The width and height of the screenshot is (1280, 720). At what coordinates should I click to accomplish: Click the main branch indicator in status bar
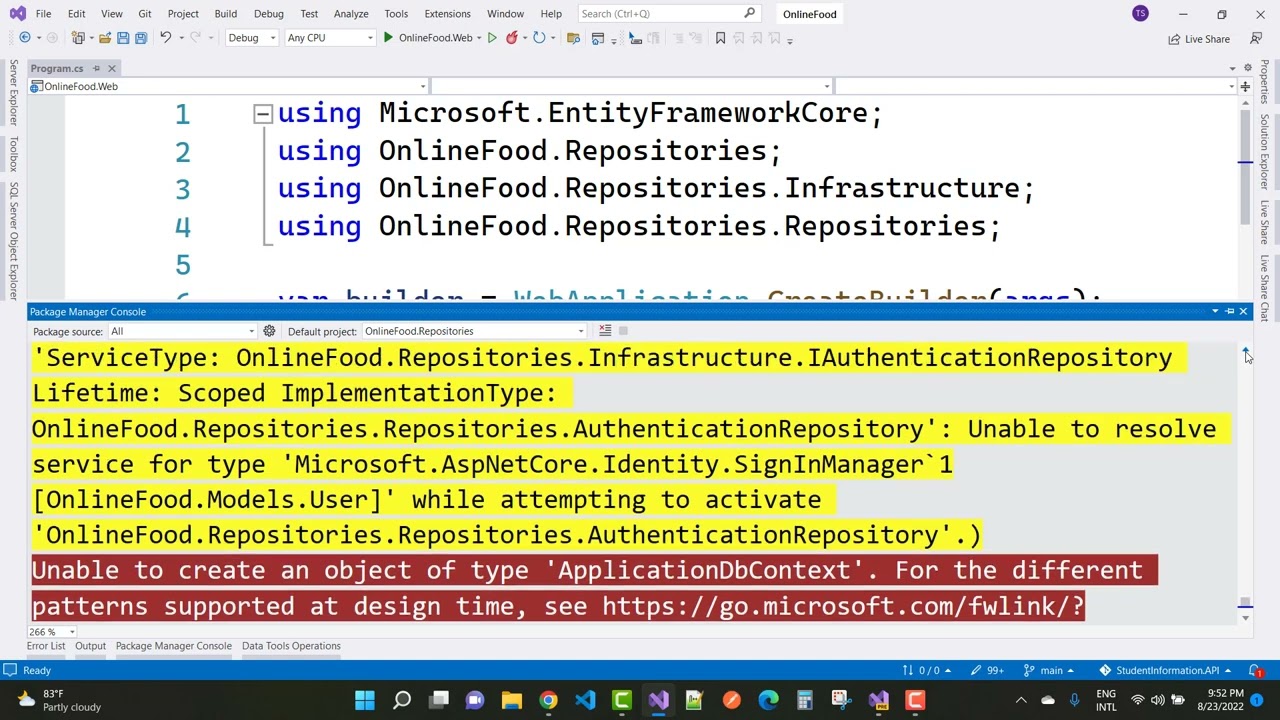pos(1049,671)
